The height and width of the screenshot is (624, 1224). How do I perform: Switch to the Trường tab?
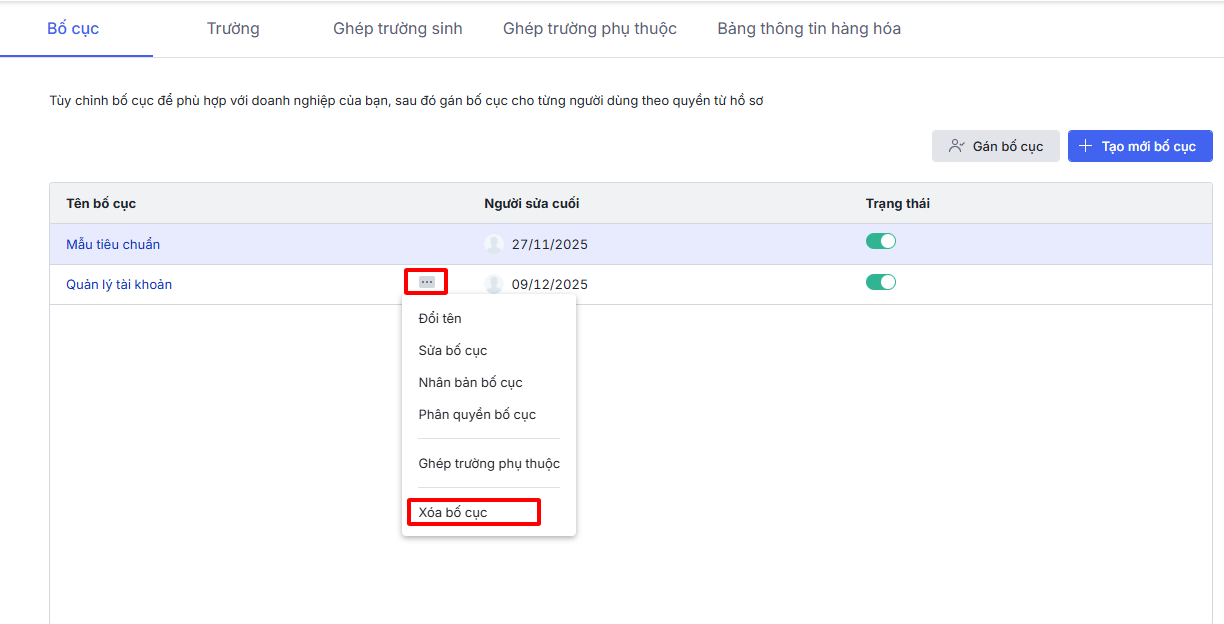233,28
